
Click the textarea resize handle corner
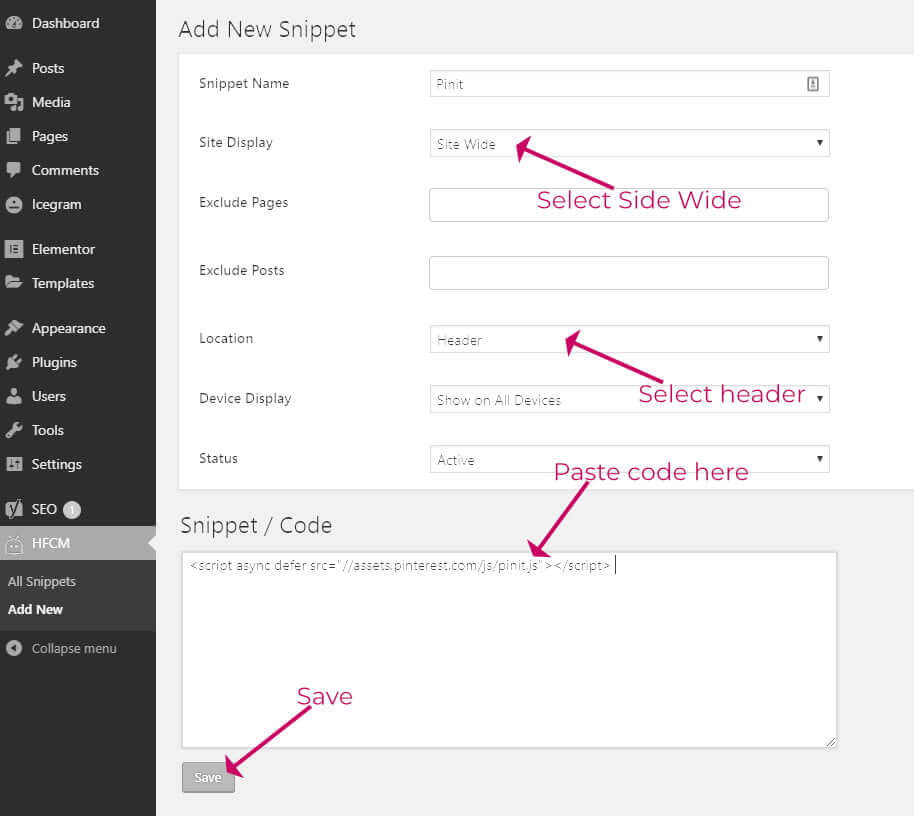(831, 742)
